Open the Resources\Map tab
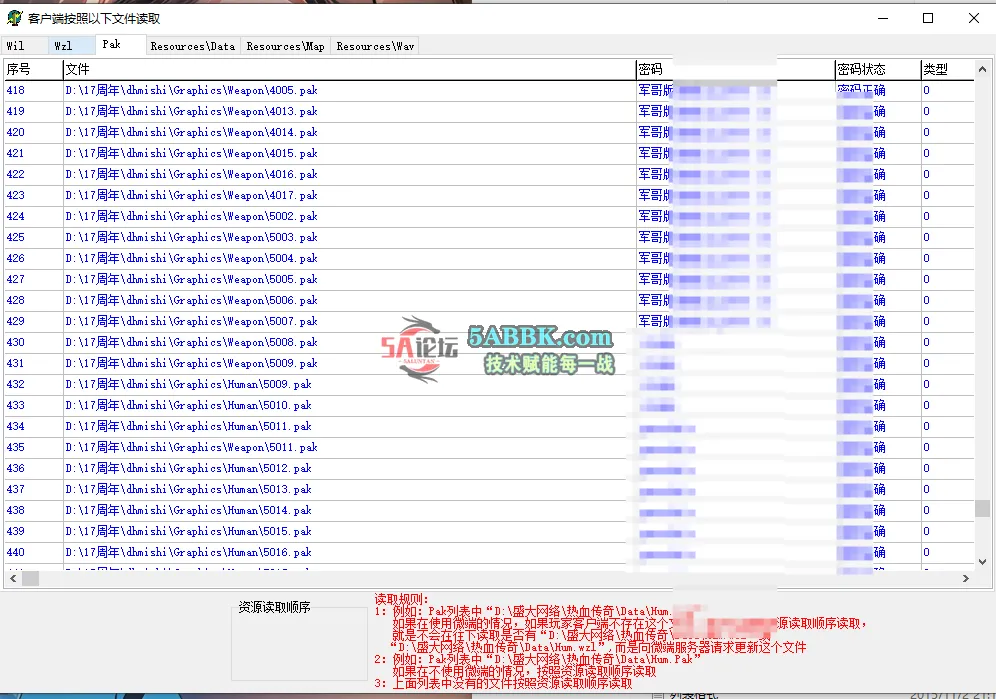 click(x=285, y=46)
